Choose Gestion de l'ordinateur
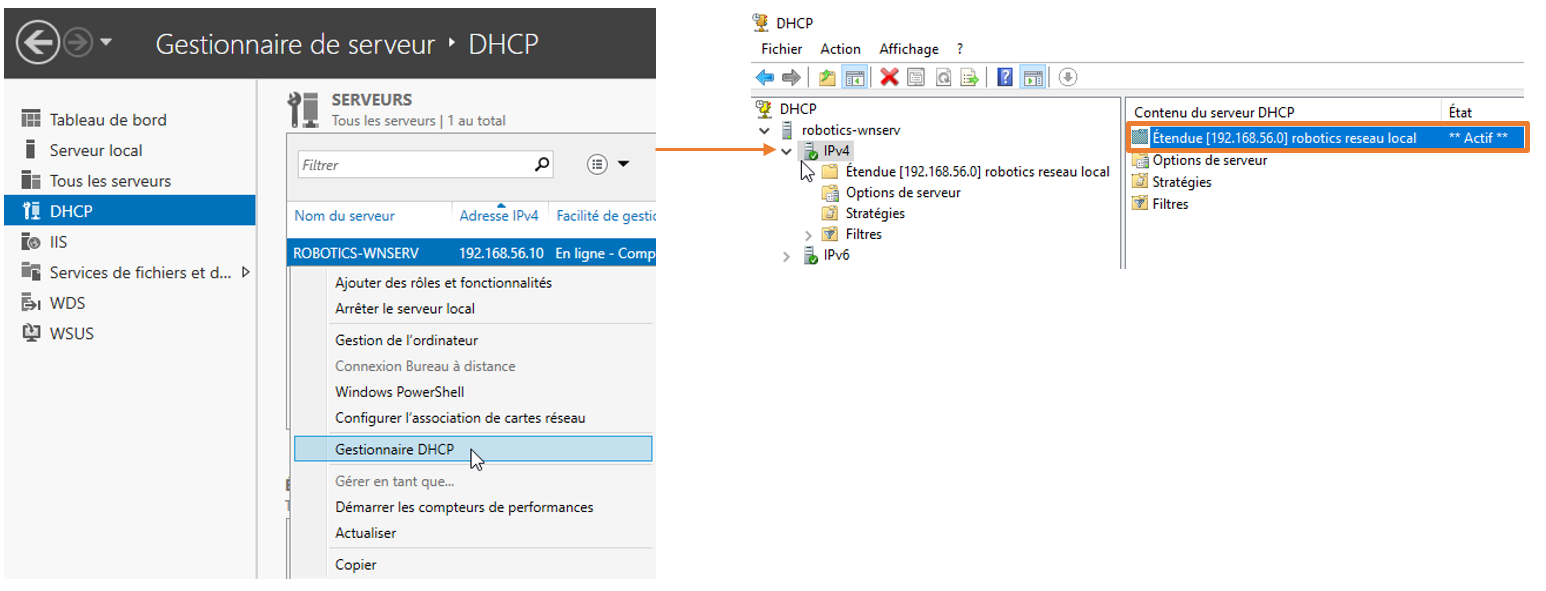This screenshot has height=591, width=1546. pos(406,340)
